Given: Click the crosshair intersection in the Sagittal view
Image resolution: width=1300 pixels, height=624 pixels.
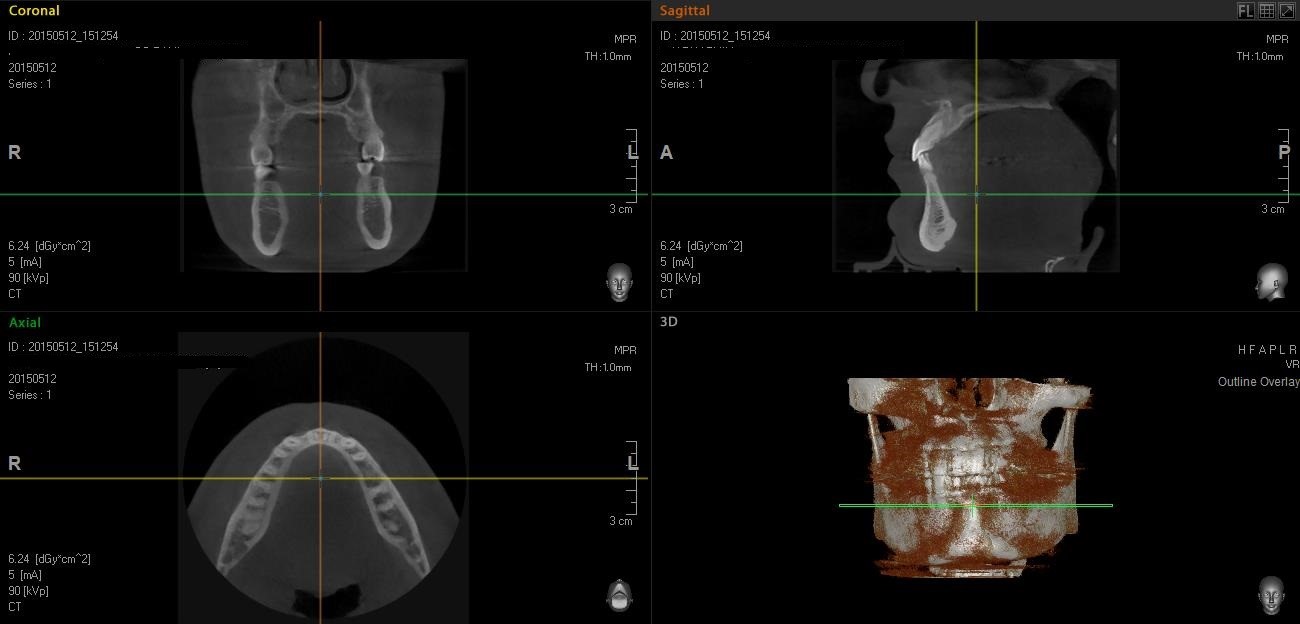Looking at the screenshot, I should (x=976, y=194).
